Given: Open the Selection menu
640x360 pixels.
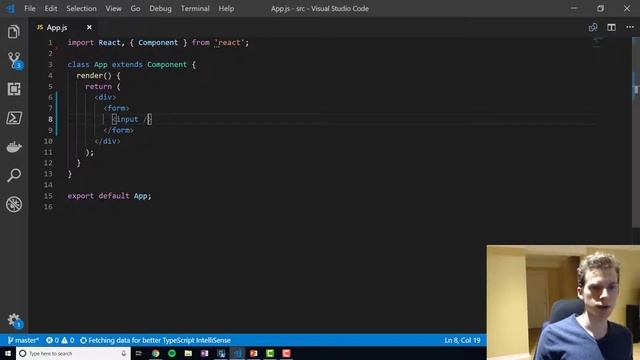Looking at the screenshot, I should click(81, 9).
